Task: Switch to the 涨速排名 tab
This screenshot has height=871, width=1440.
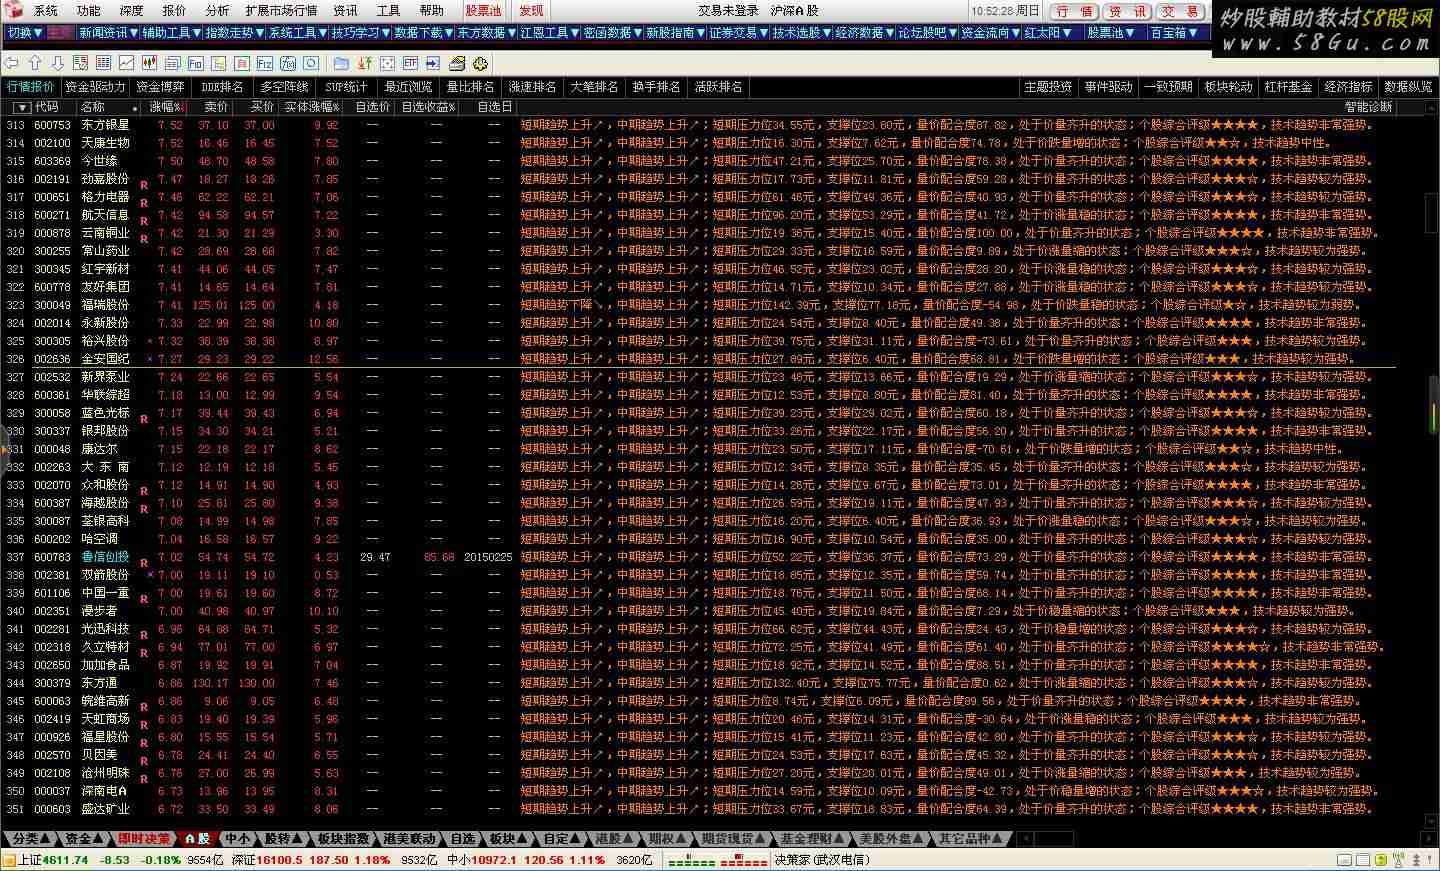Action: click(x=532, y=87)
